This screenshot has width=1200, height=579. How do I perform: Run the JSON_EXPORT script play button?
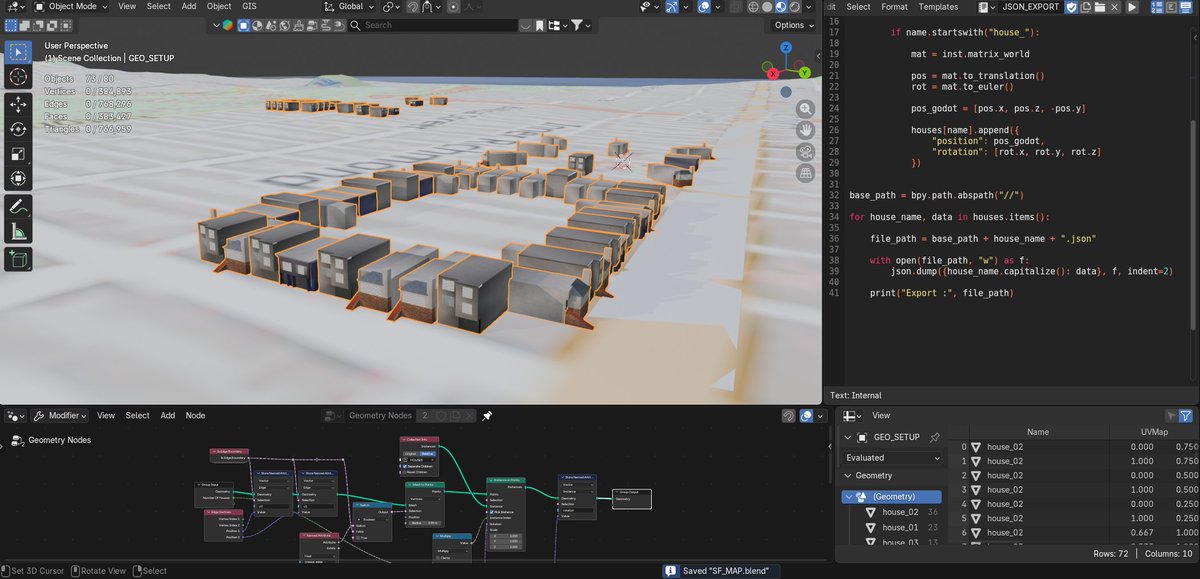[x=1132, y=7]
